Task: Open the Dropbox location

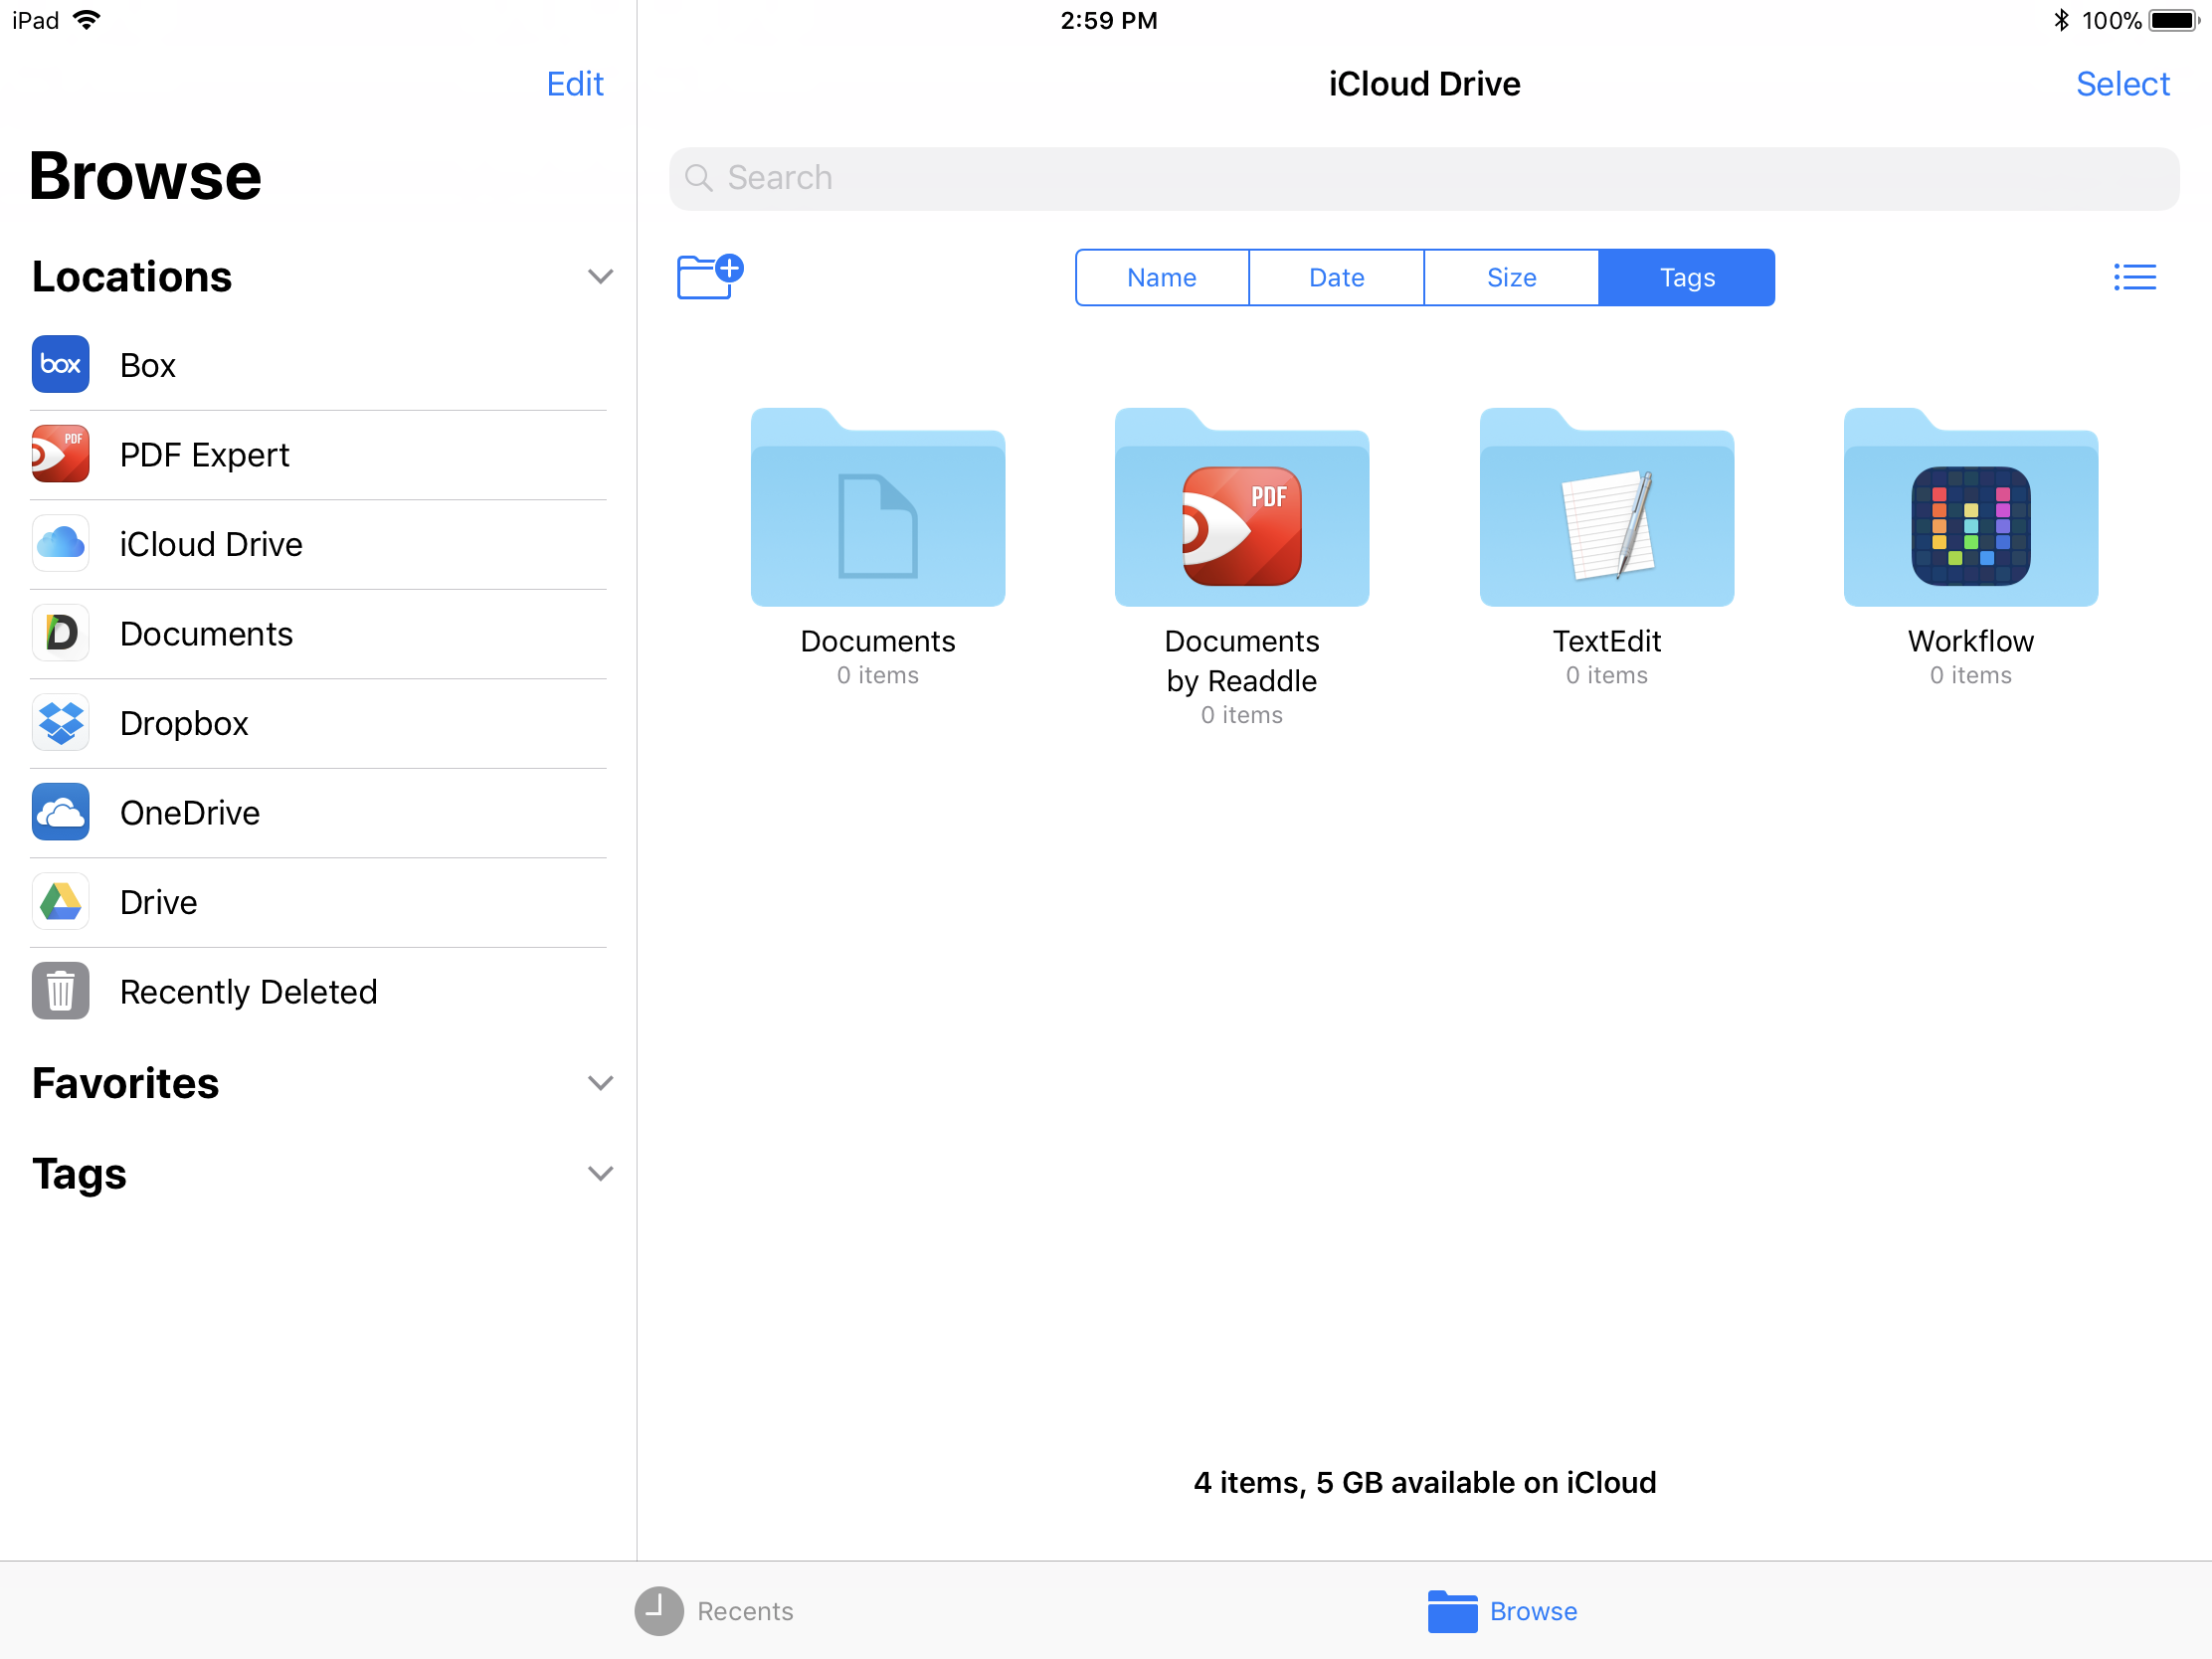Action: (183, 723)
